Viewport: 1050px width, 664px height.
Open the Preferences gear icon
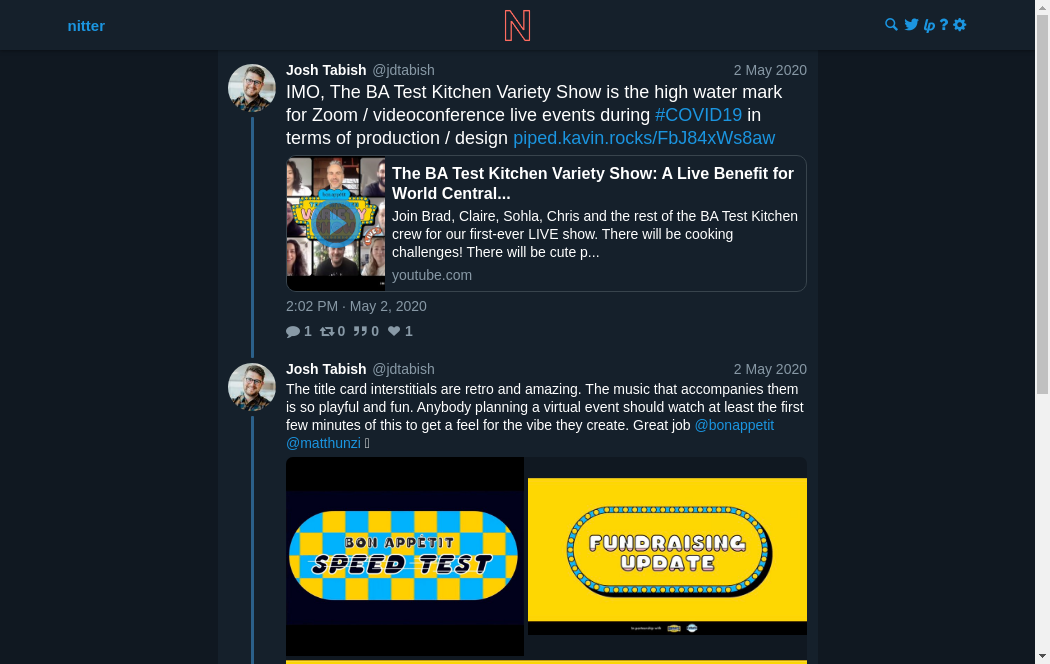point(960,25)
